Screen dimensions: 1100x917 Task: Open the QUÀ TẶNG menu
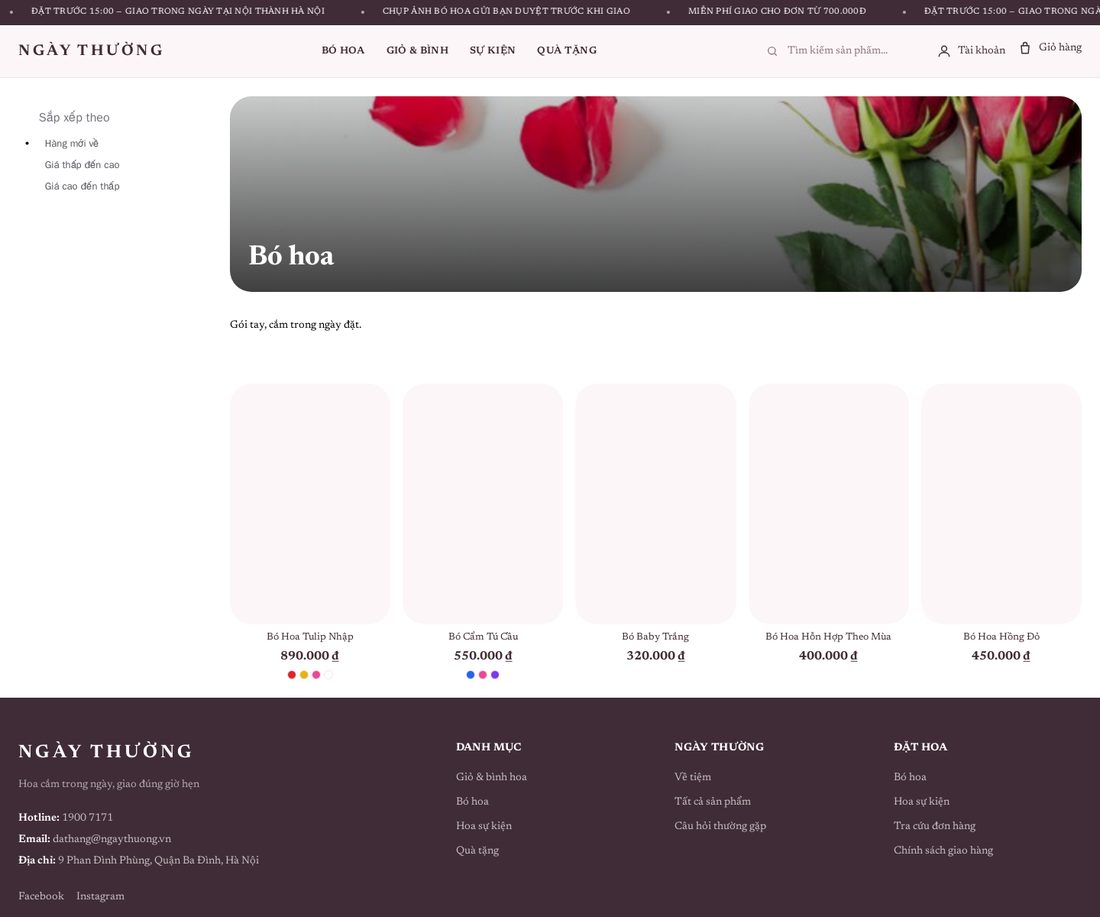pyautogui.click(x=567, y=51)
